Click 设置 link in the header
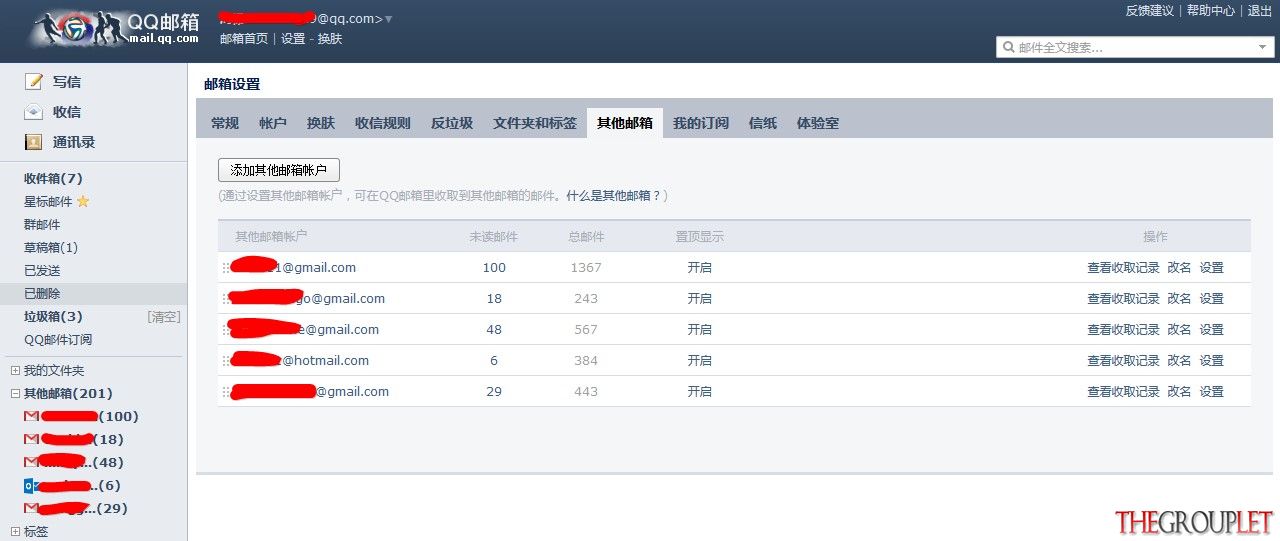The width and height of the screenshot is (1280, 541). point(293,38)
